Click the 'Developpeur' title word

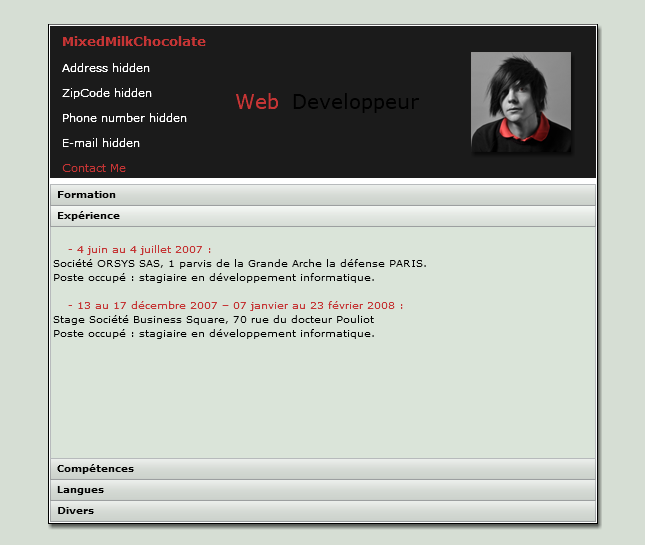[x=355, y=102]
